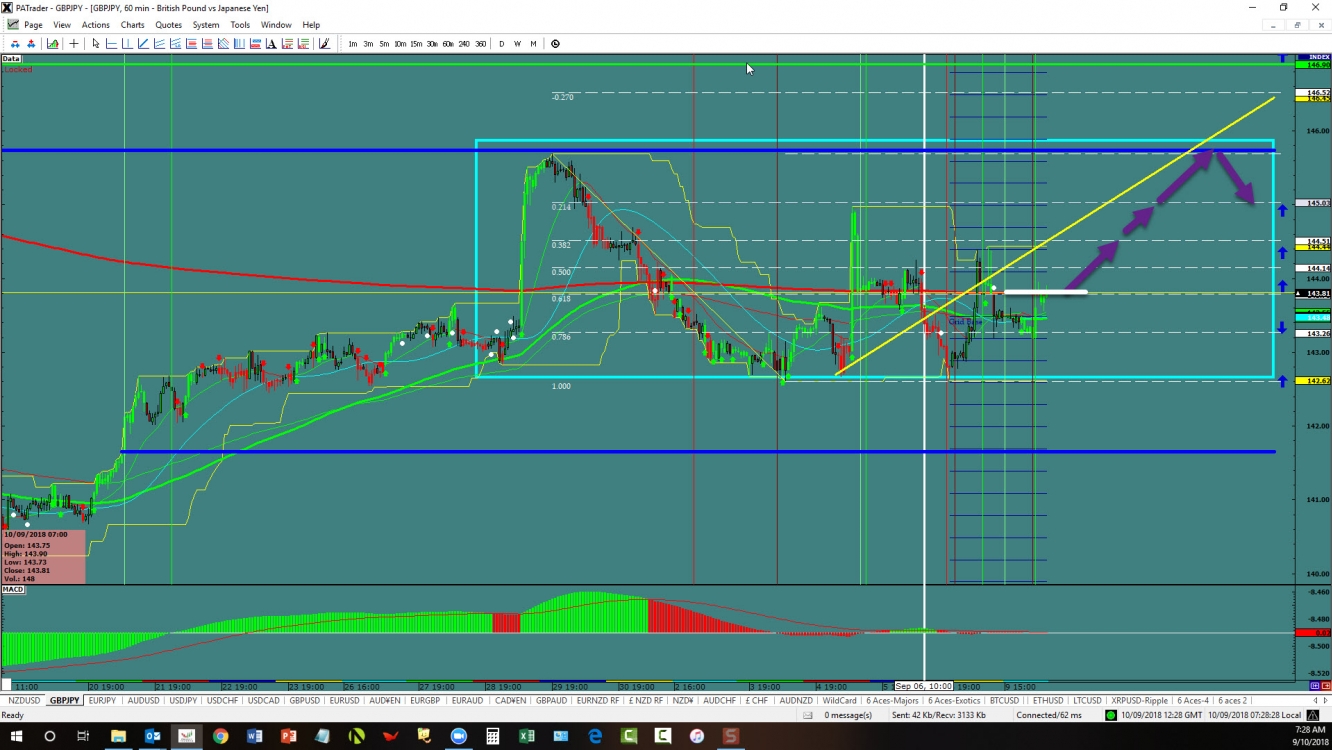Click the green connection status indicator
Screen dimensions: 1332x750
coord(1111,715)
